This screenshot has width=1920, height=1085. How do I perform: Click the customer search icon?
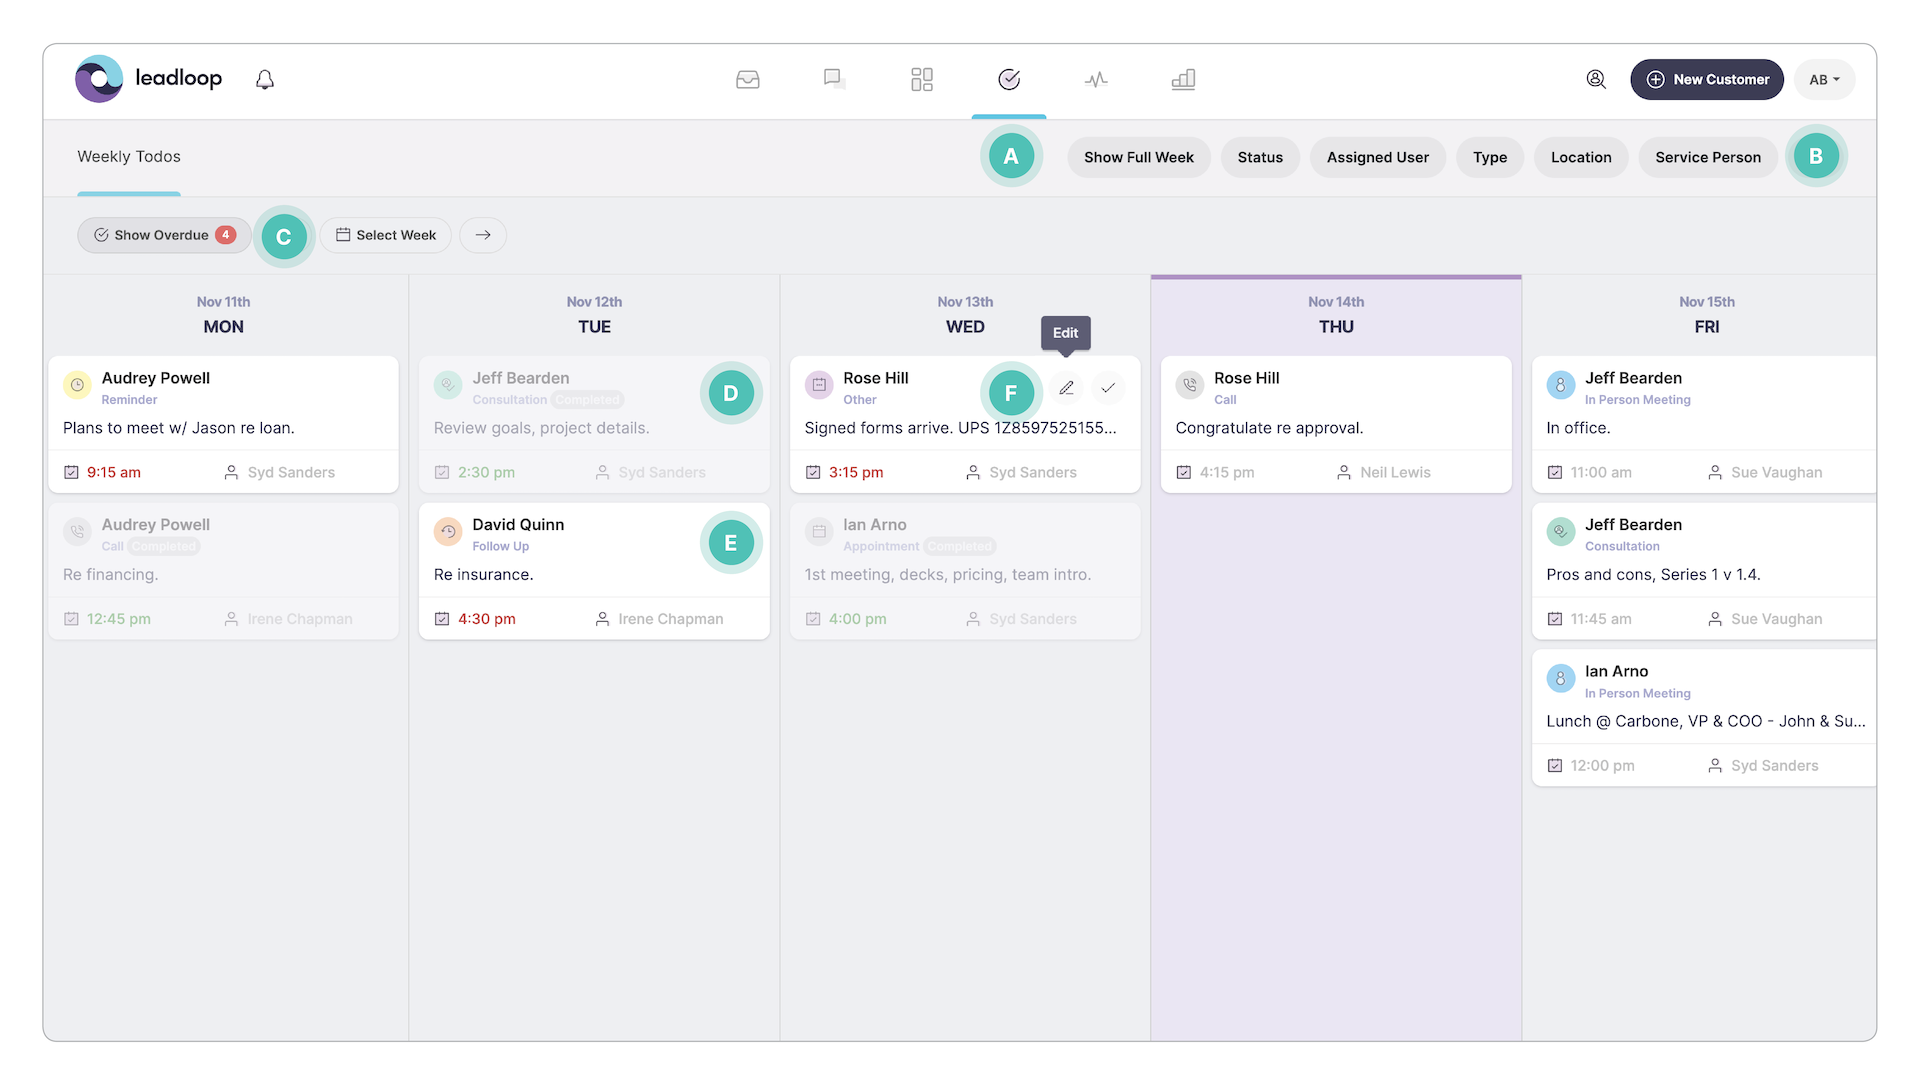coord(1596,80)
